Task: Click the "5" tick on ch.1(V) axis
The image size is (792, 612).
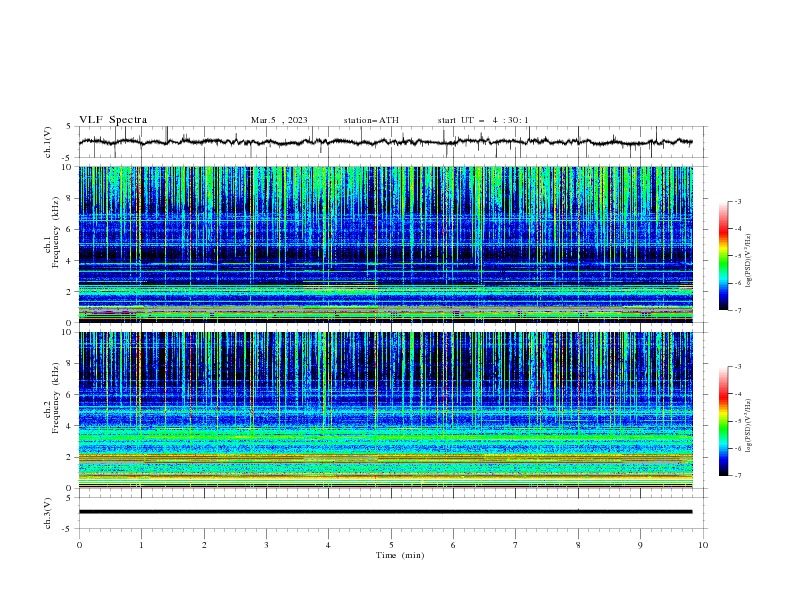Action: [x=69, y=127]
